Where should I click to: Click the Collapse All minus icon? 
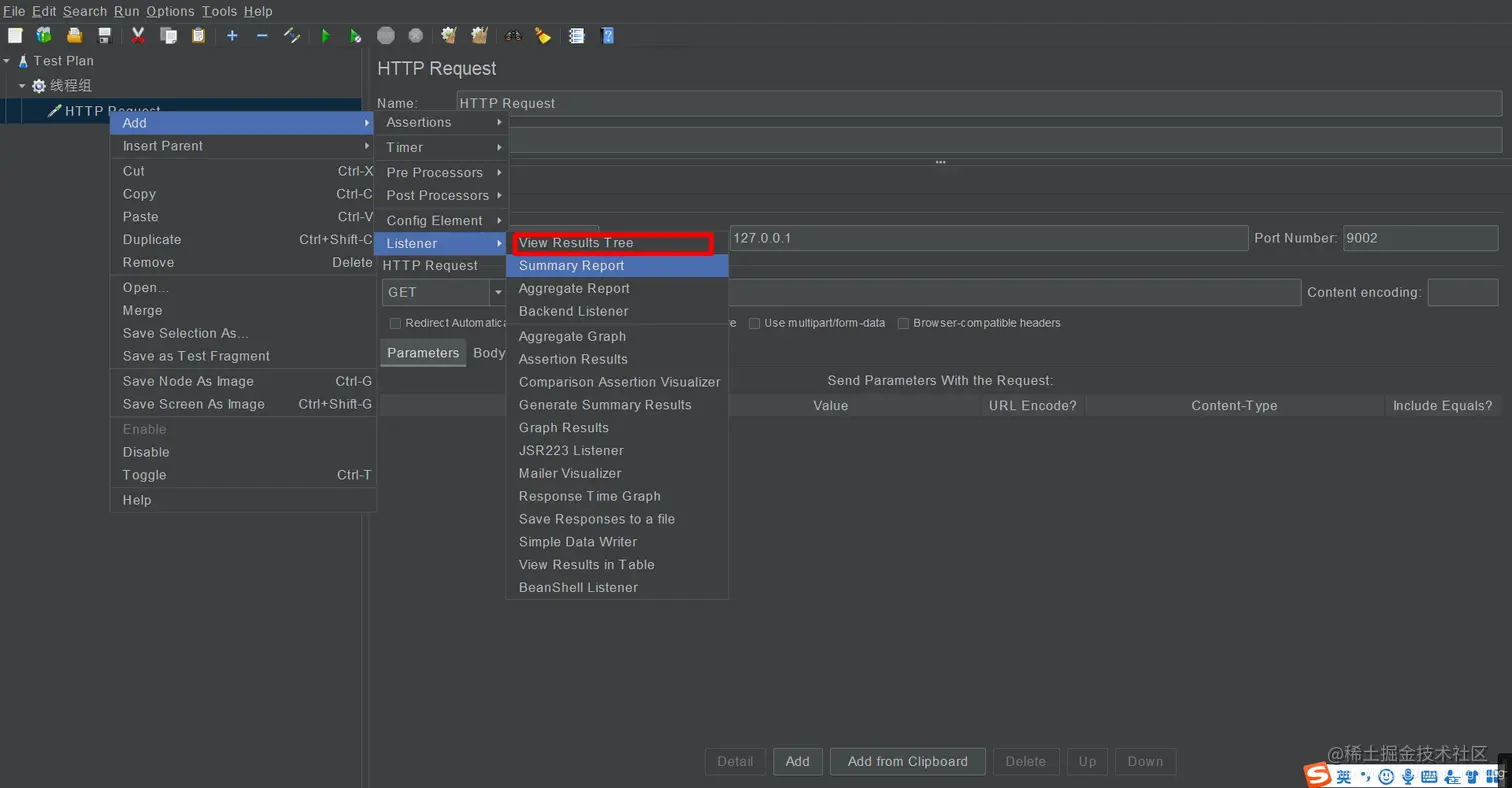tap(262, 35)
